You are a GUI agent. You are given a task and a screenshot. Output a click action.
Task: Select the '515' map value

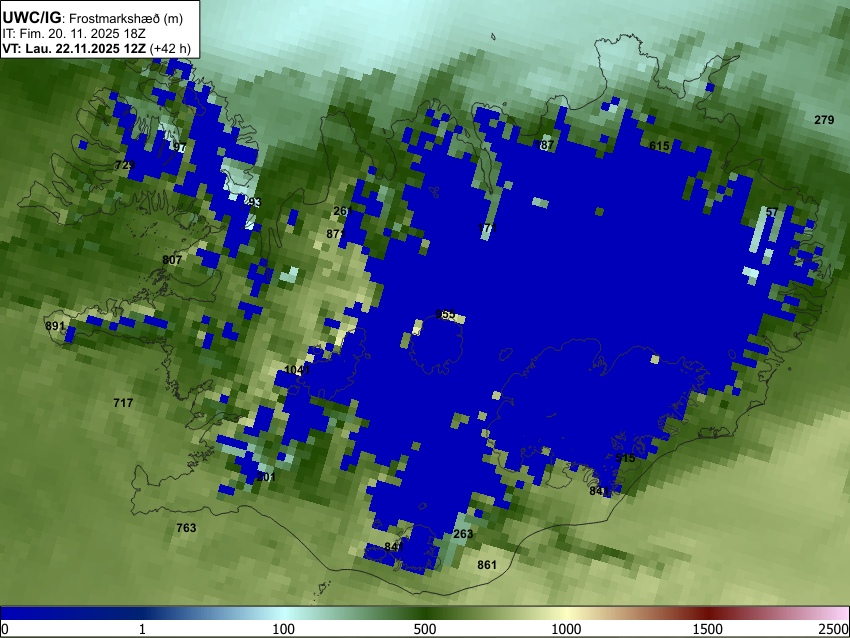click(x=625, y=458)
